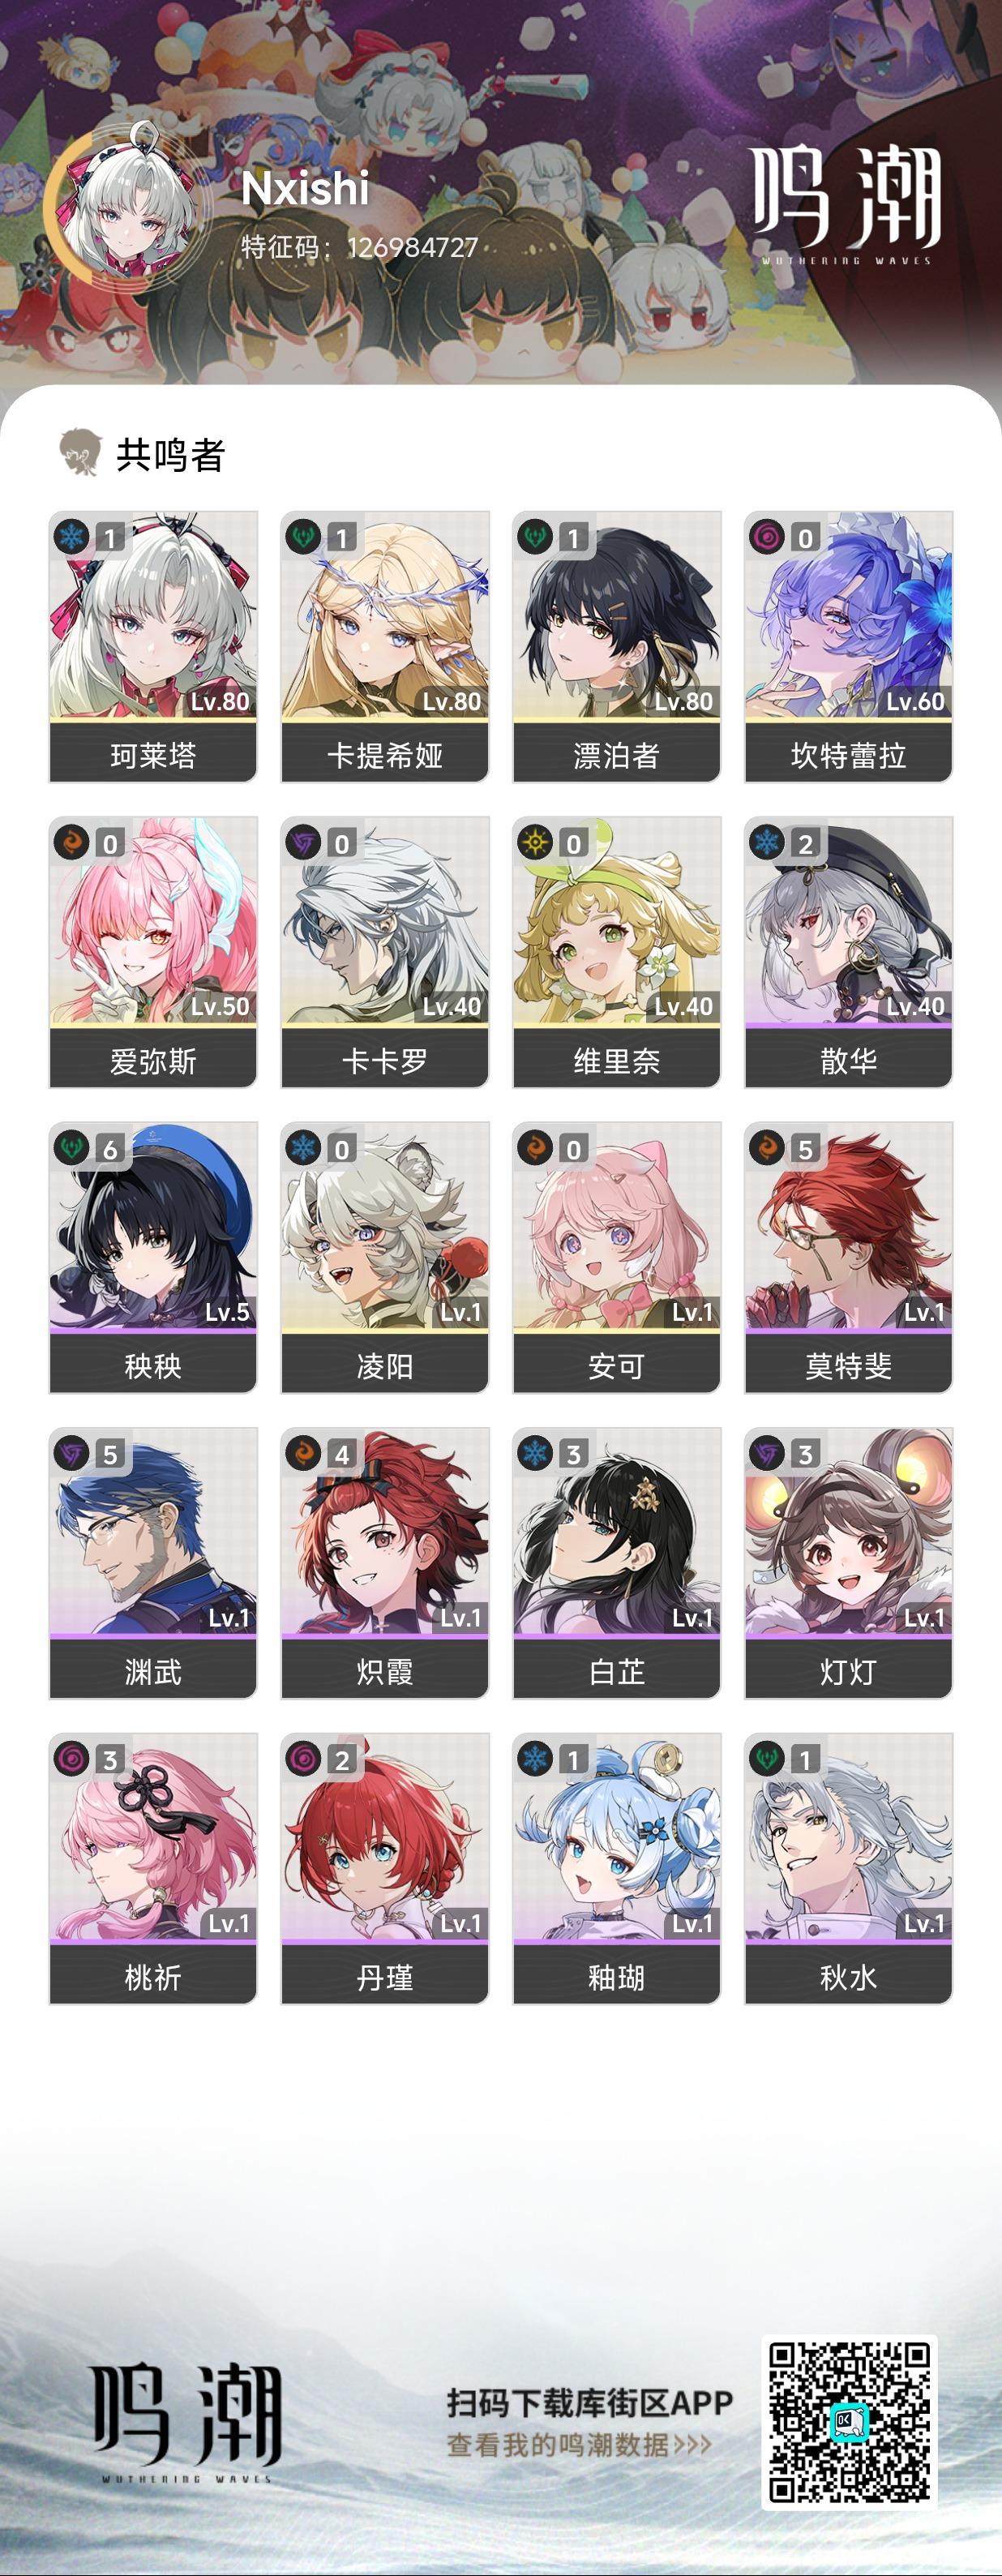1002x2576 pixels.
Task: Click the 灯灯 name label
Action: coord(849,1671)
